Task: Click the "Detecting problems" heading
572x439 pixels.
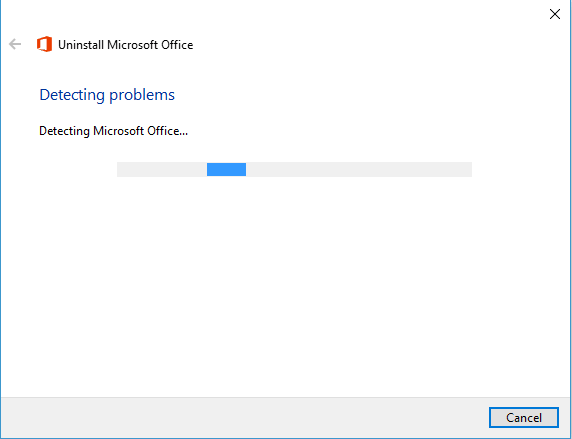Action: pos(107,95)
